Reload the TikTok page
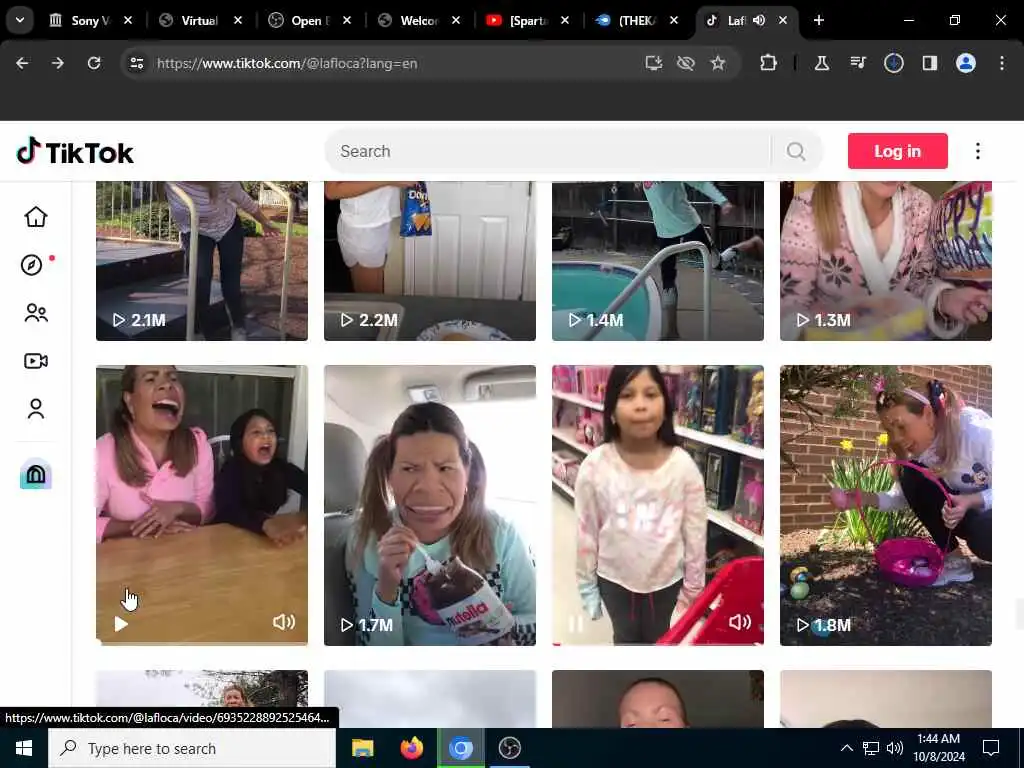Viewport: 1024px width, 768px height. coord(94,63)
